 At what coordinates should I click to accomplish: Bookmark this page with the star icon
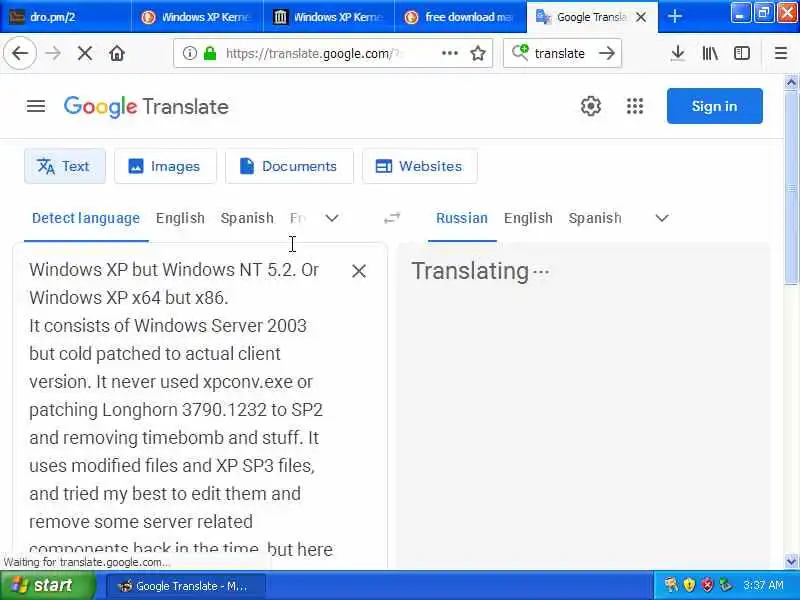pyautogui.click(x=478, y=53)
